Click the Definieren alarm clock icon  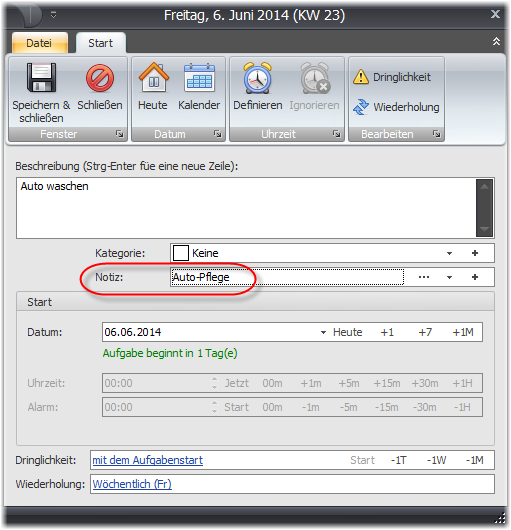pyautogui.click(x=258, y=78)
